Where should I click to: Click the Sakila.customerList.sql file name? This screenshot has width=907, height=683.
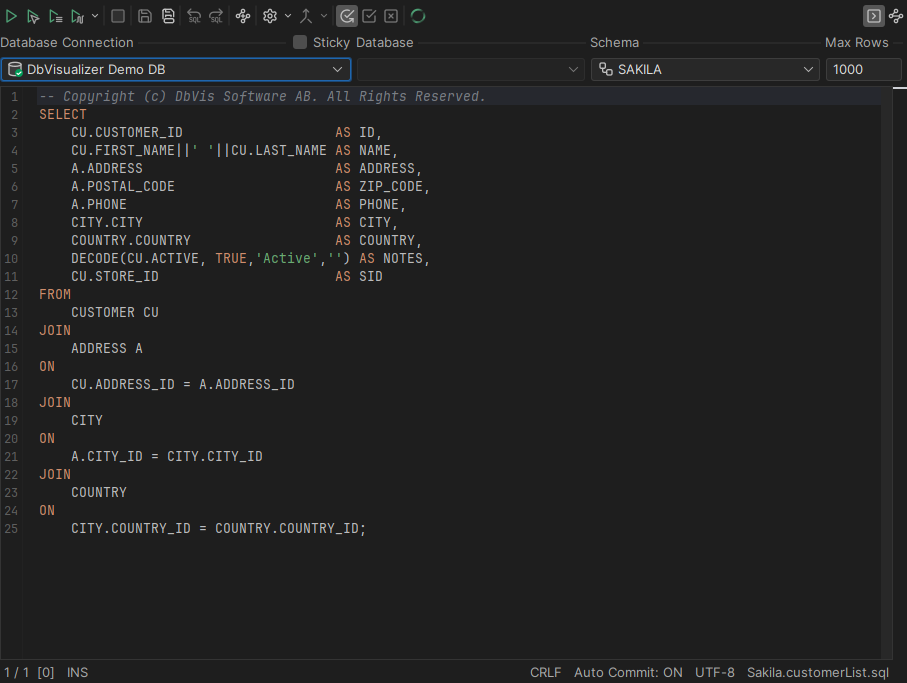click(818, 673)
